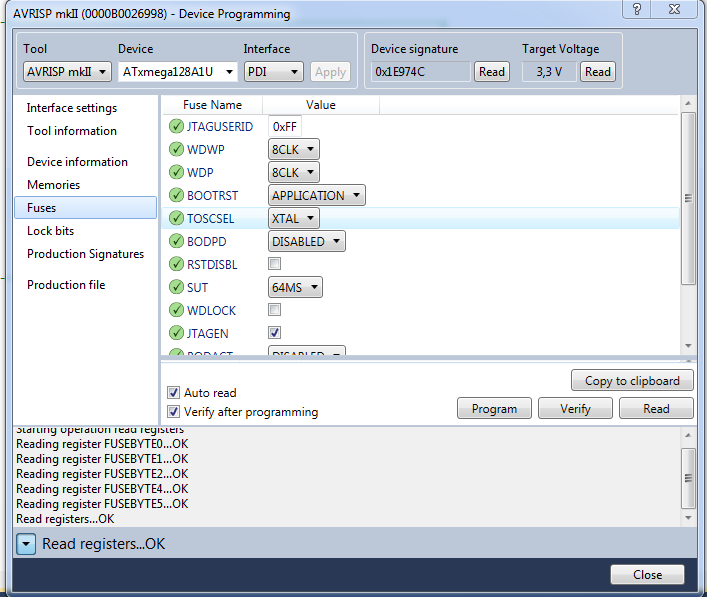707x597 pixels.
Task: Click the green status icon beside JTAGUSERID
Action: click(176, 126)
